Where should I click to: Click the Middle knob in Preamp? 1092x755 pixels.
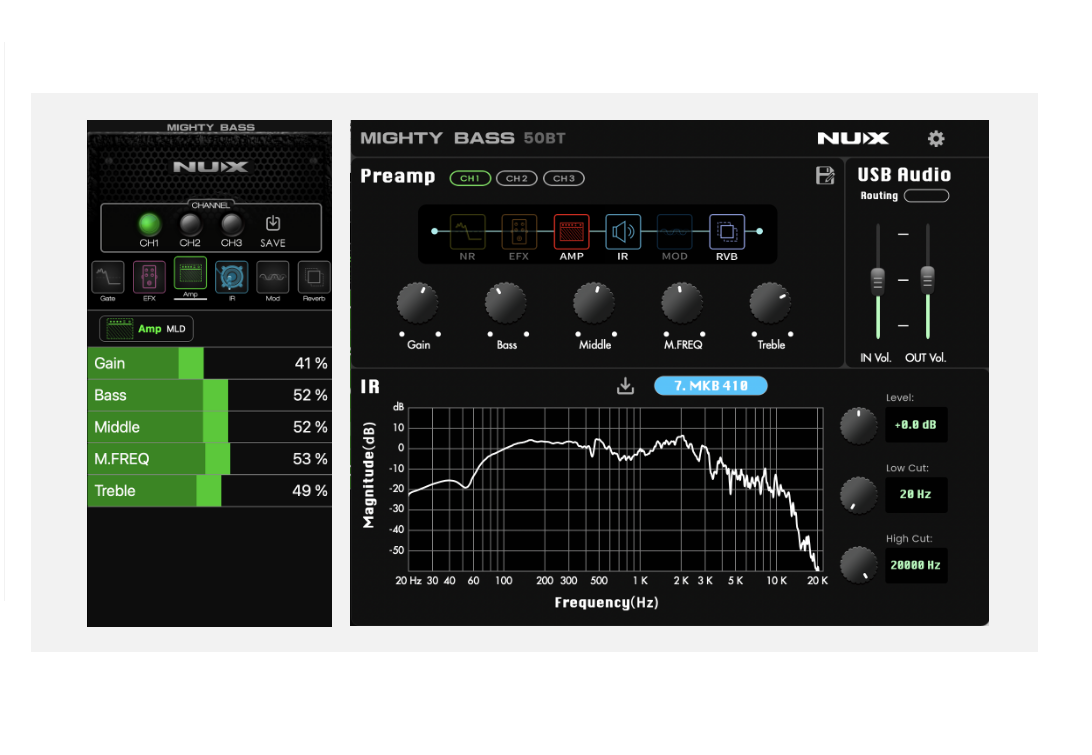(x=594, y=303)
